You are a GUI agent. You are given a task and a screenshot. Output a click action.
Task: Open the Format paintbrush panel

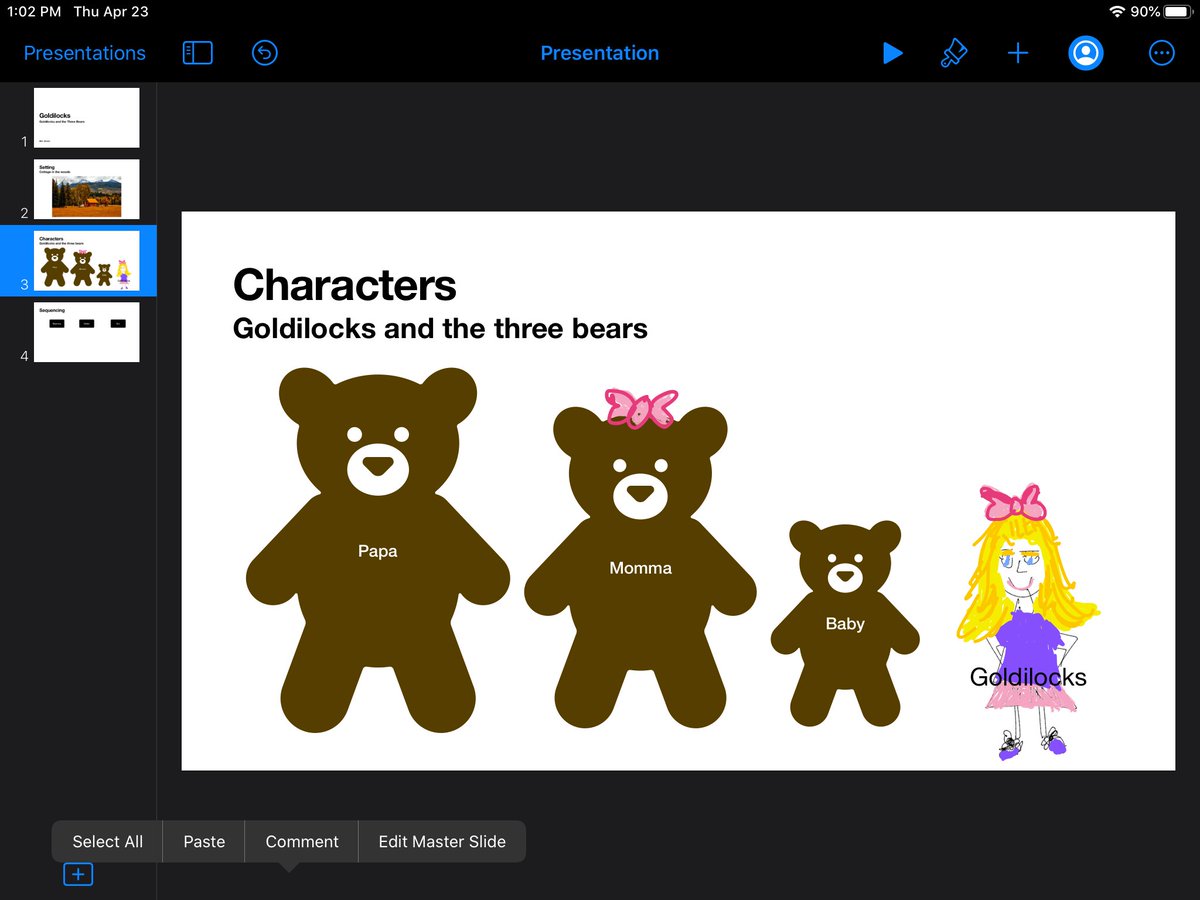(x=954, y=53)
